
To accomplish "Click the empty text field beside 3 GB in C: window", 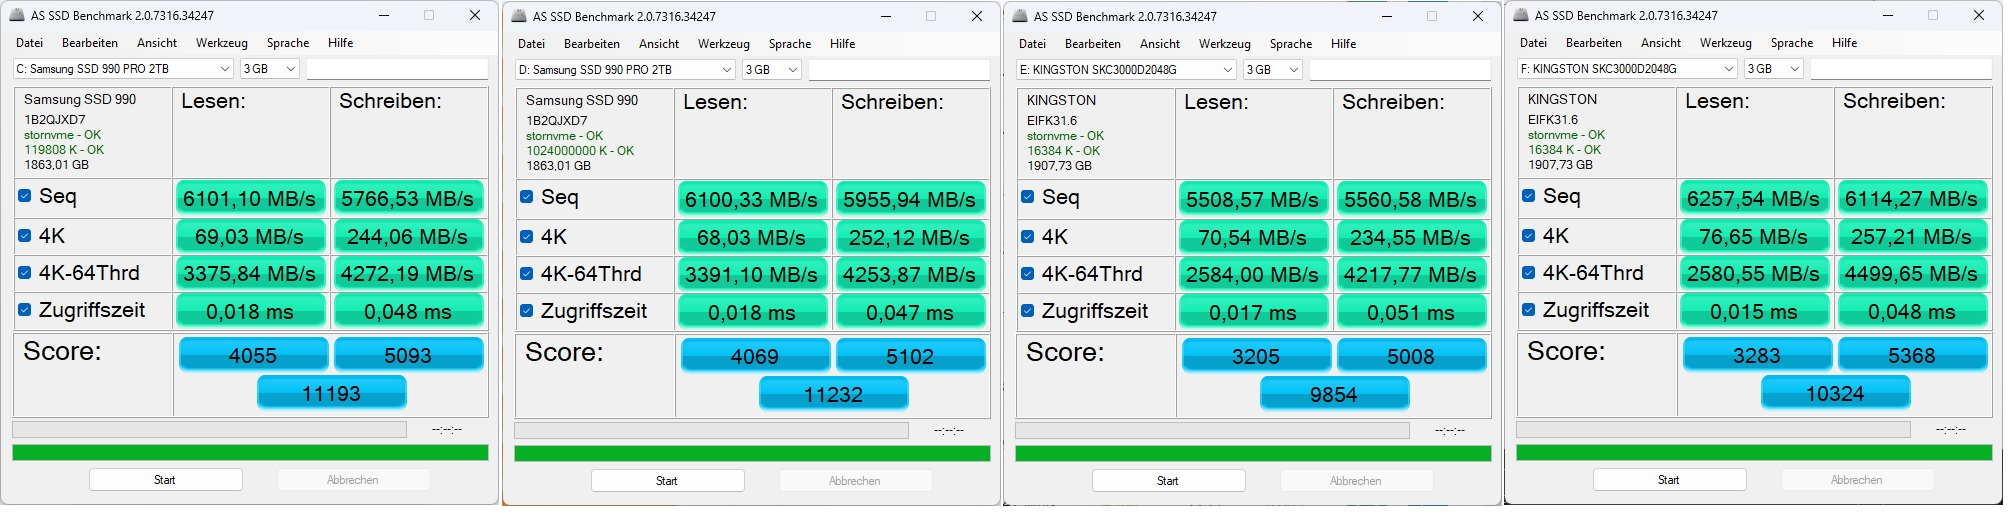I will (397, 69).
